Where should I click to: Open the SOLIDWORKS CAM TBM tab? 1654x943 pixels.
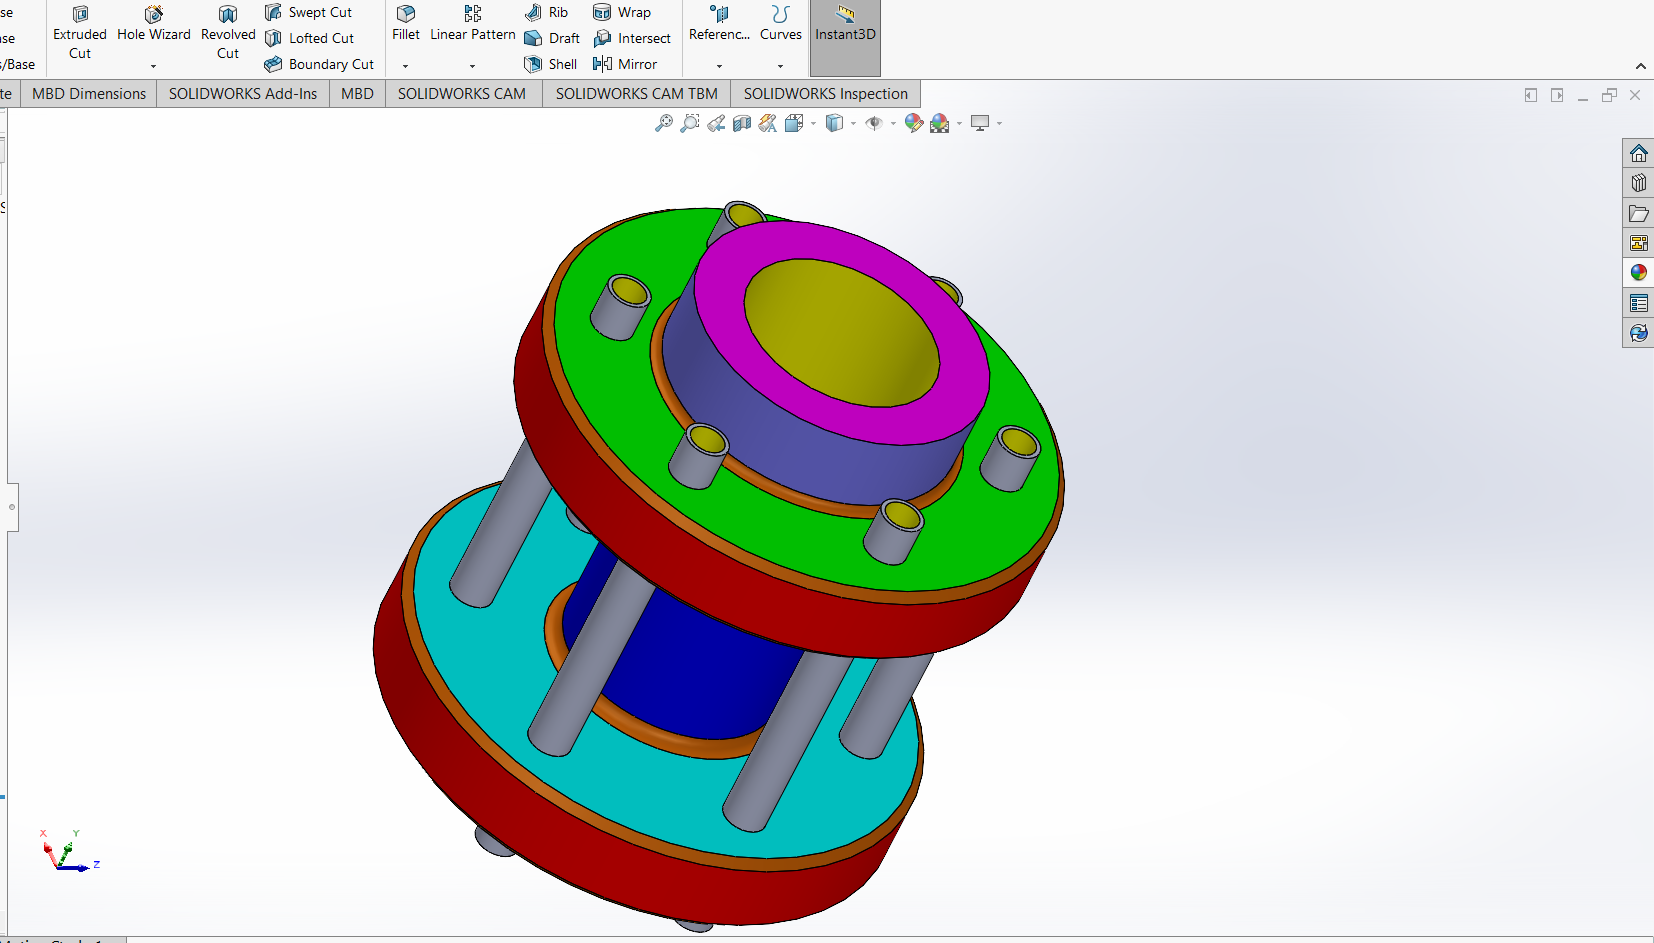coord(637,94)
